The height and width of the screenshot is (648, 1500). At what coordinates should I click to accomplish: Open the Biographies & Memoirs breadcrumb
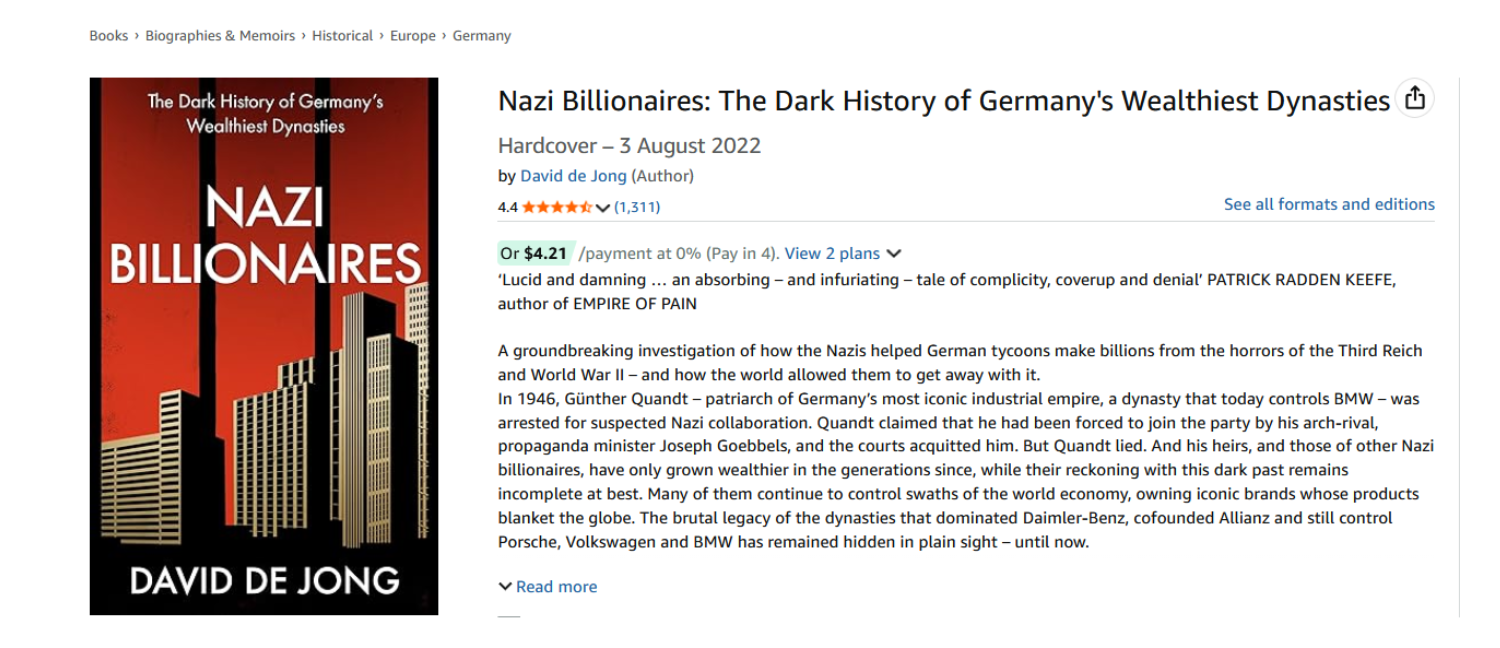click(x=220, y=36)
